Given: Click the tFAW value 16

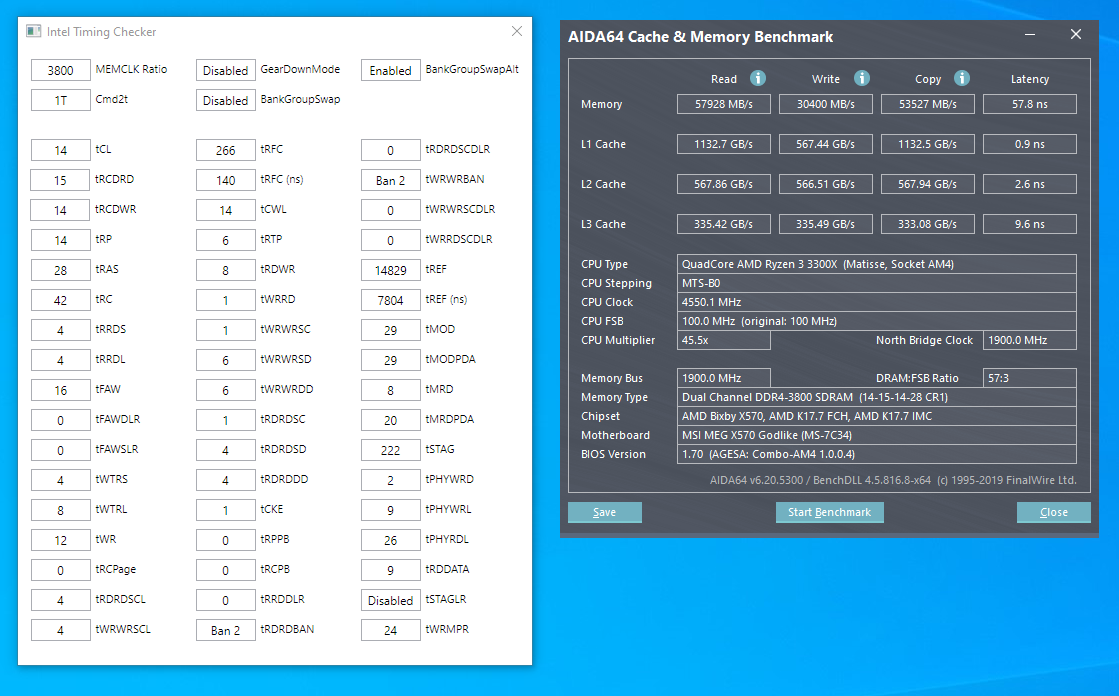Looking at the screenshot, I should coord(61,390).
